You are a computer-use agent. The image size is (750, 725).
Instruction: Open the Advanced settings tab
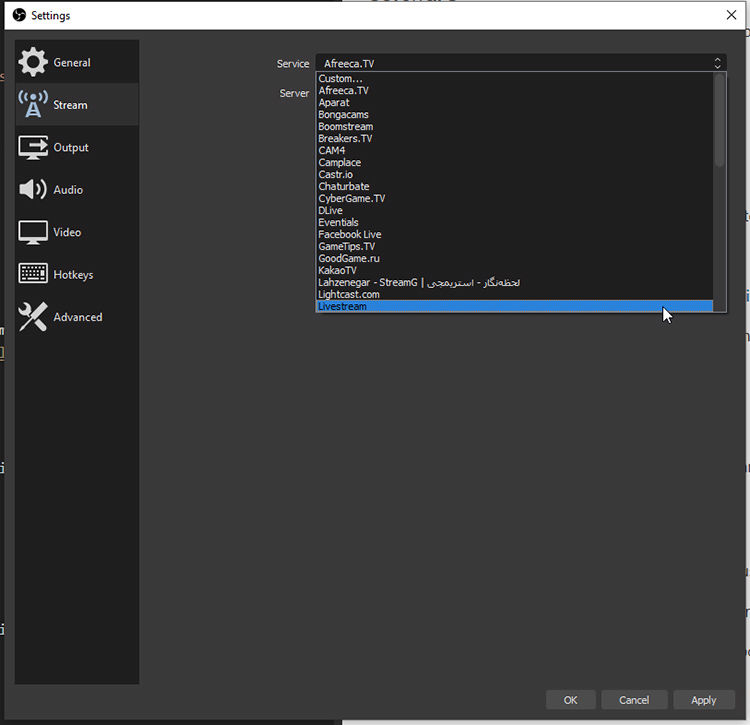point(77,317)
